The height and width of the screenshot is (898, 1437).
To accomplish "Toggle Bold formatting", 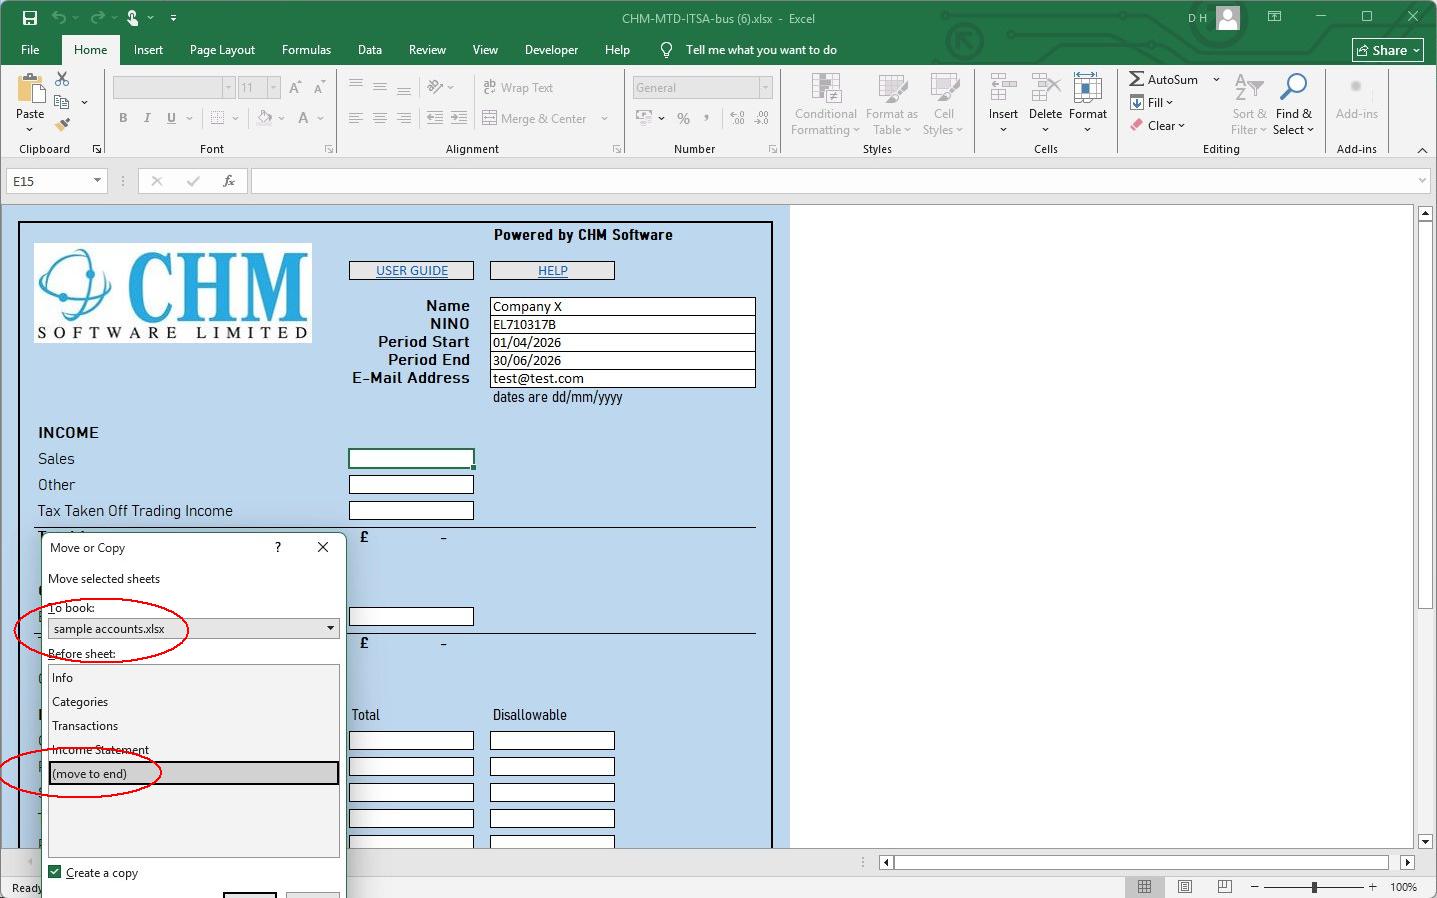I will click(123, 118).
